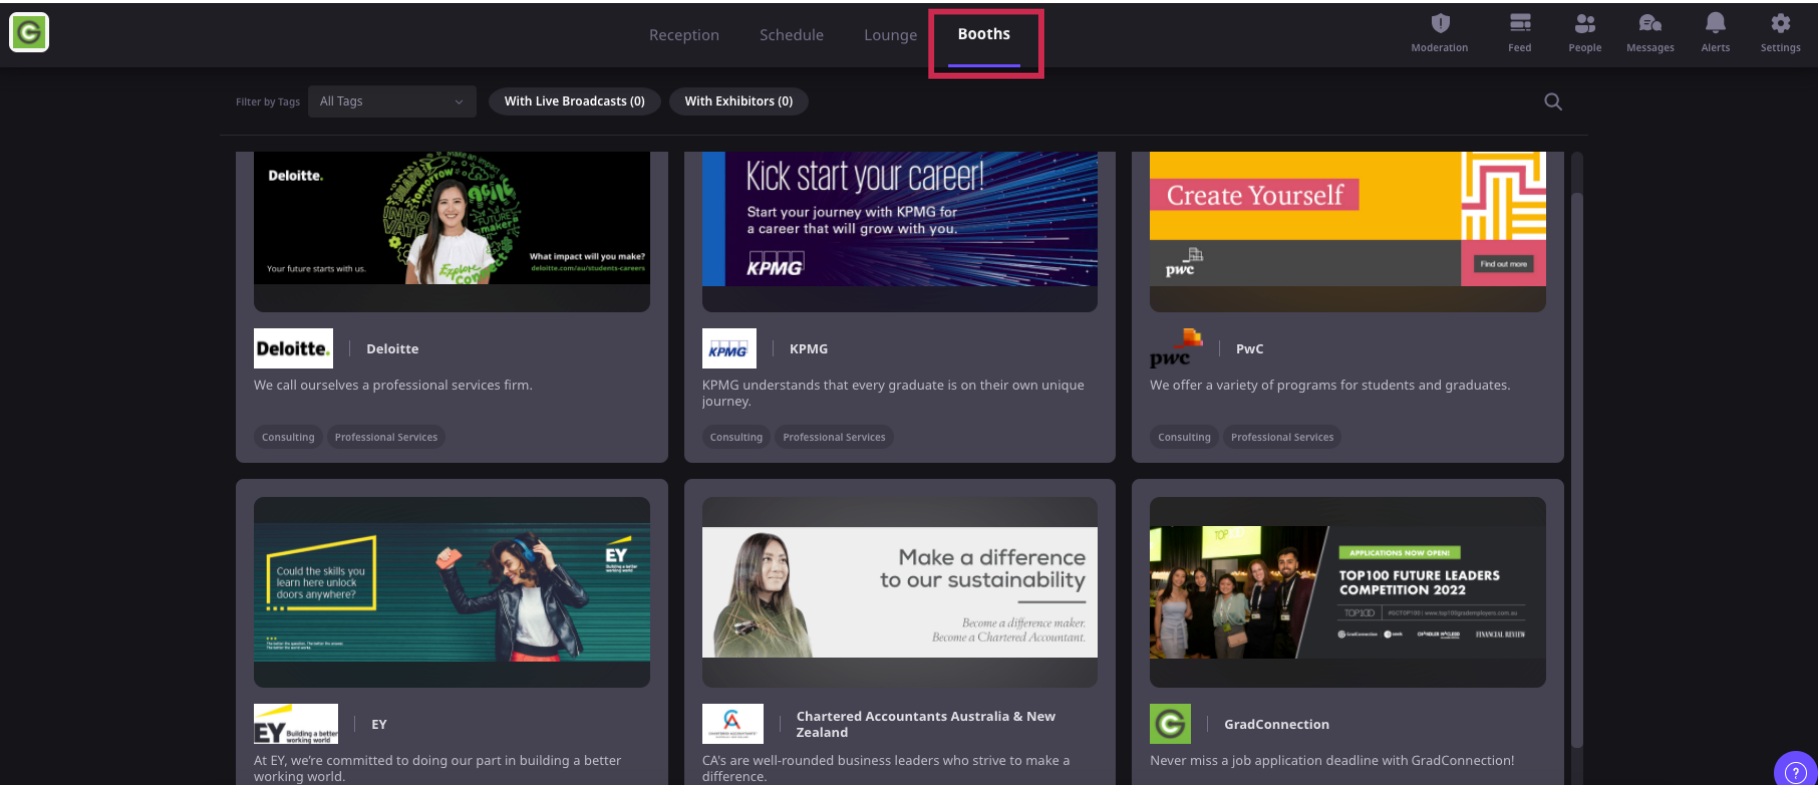Click the Deloitte logo icon
The width and height of the screenshot is (1818, 785).
coord(293,348)
